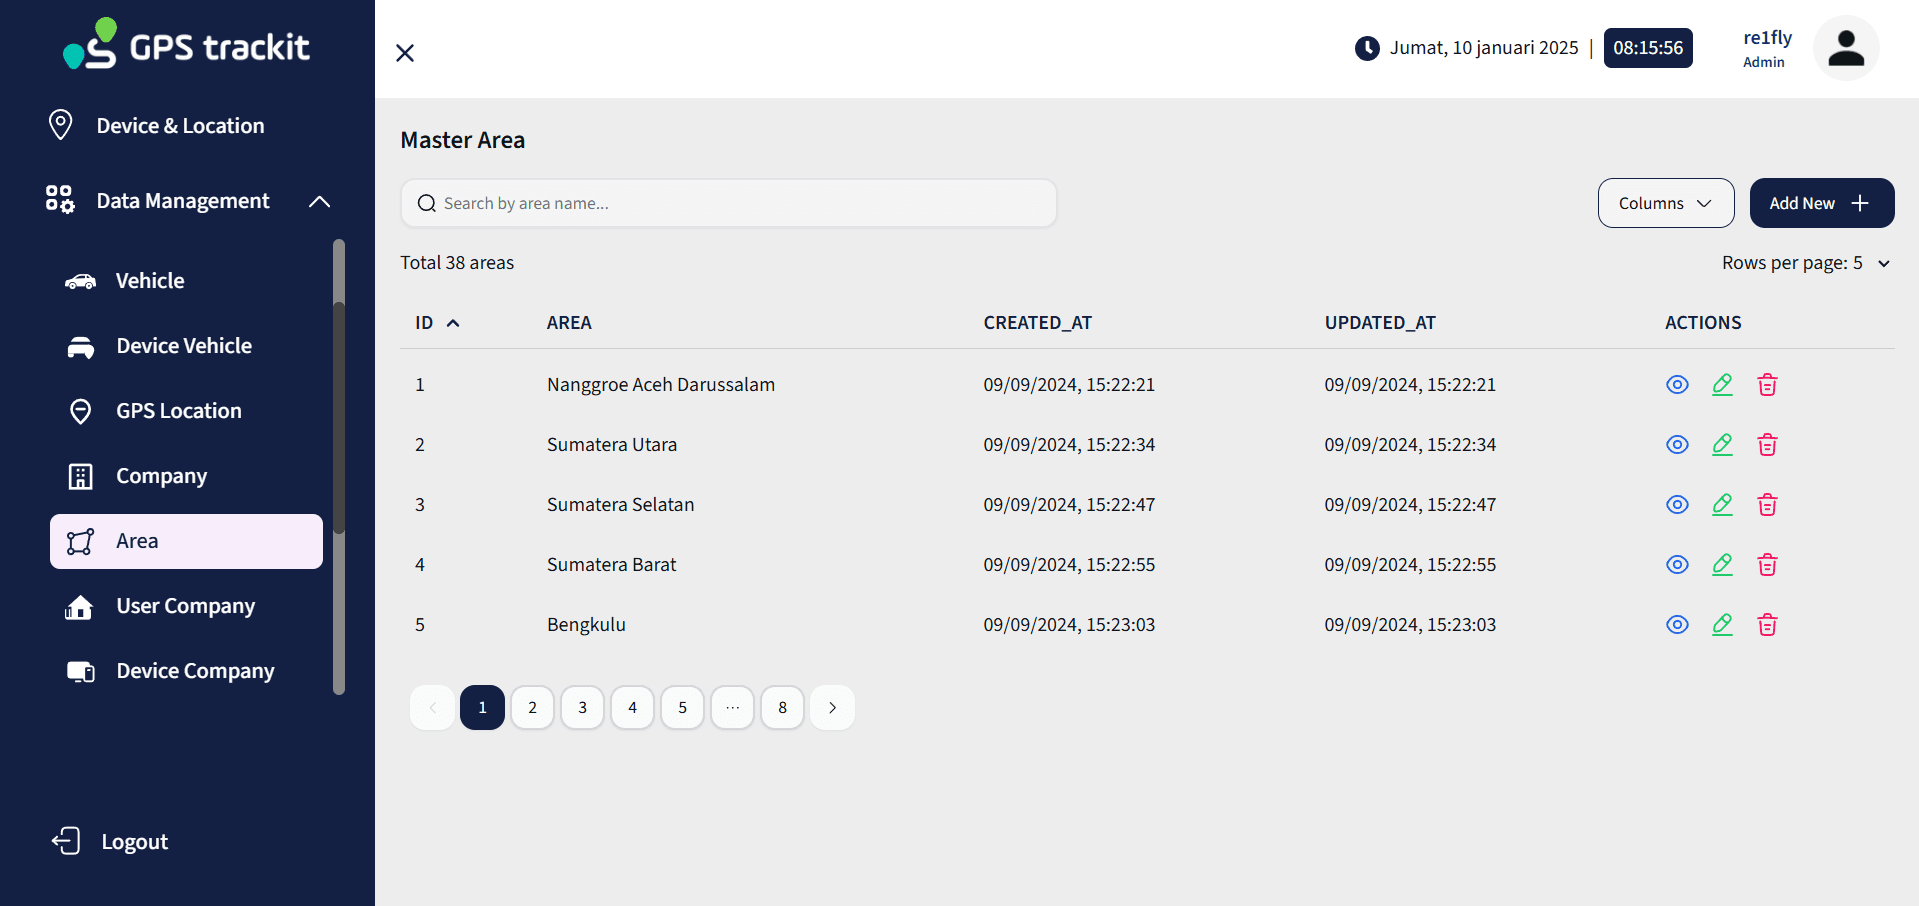Click the edit pencil icon for Bengkulu

click(x=1722, y=624)
